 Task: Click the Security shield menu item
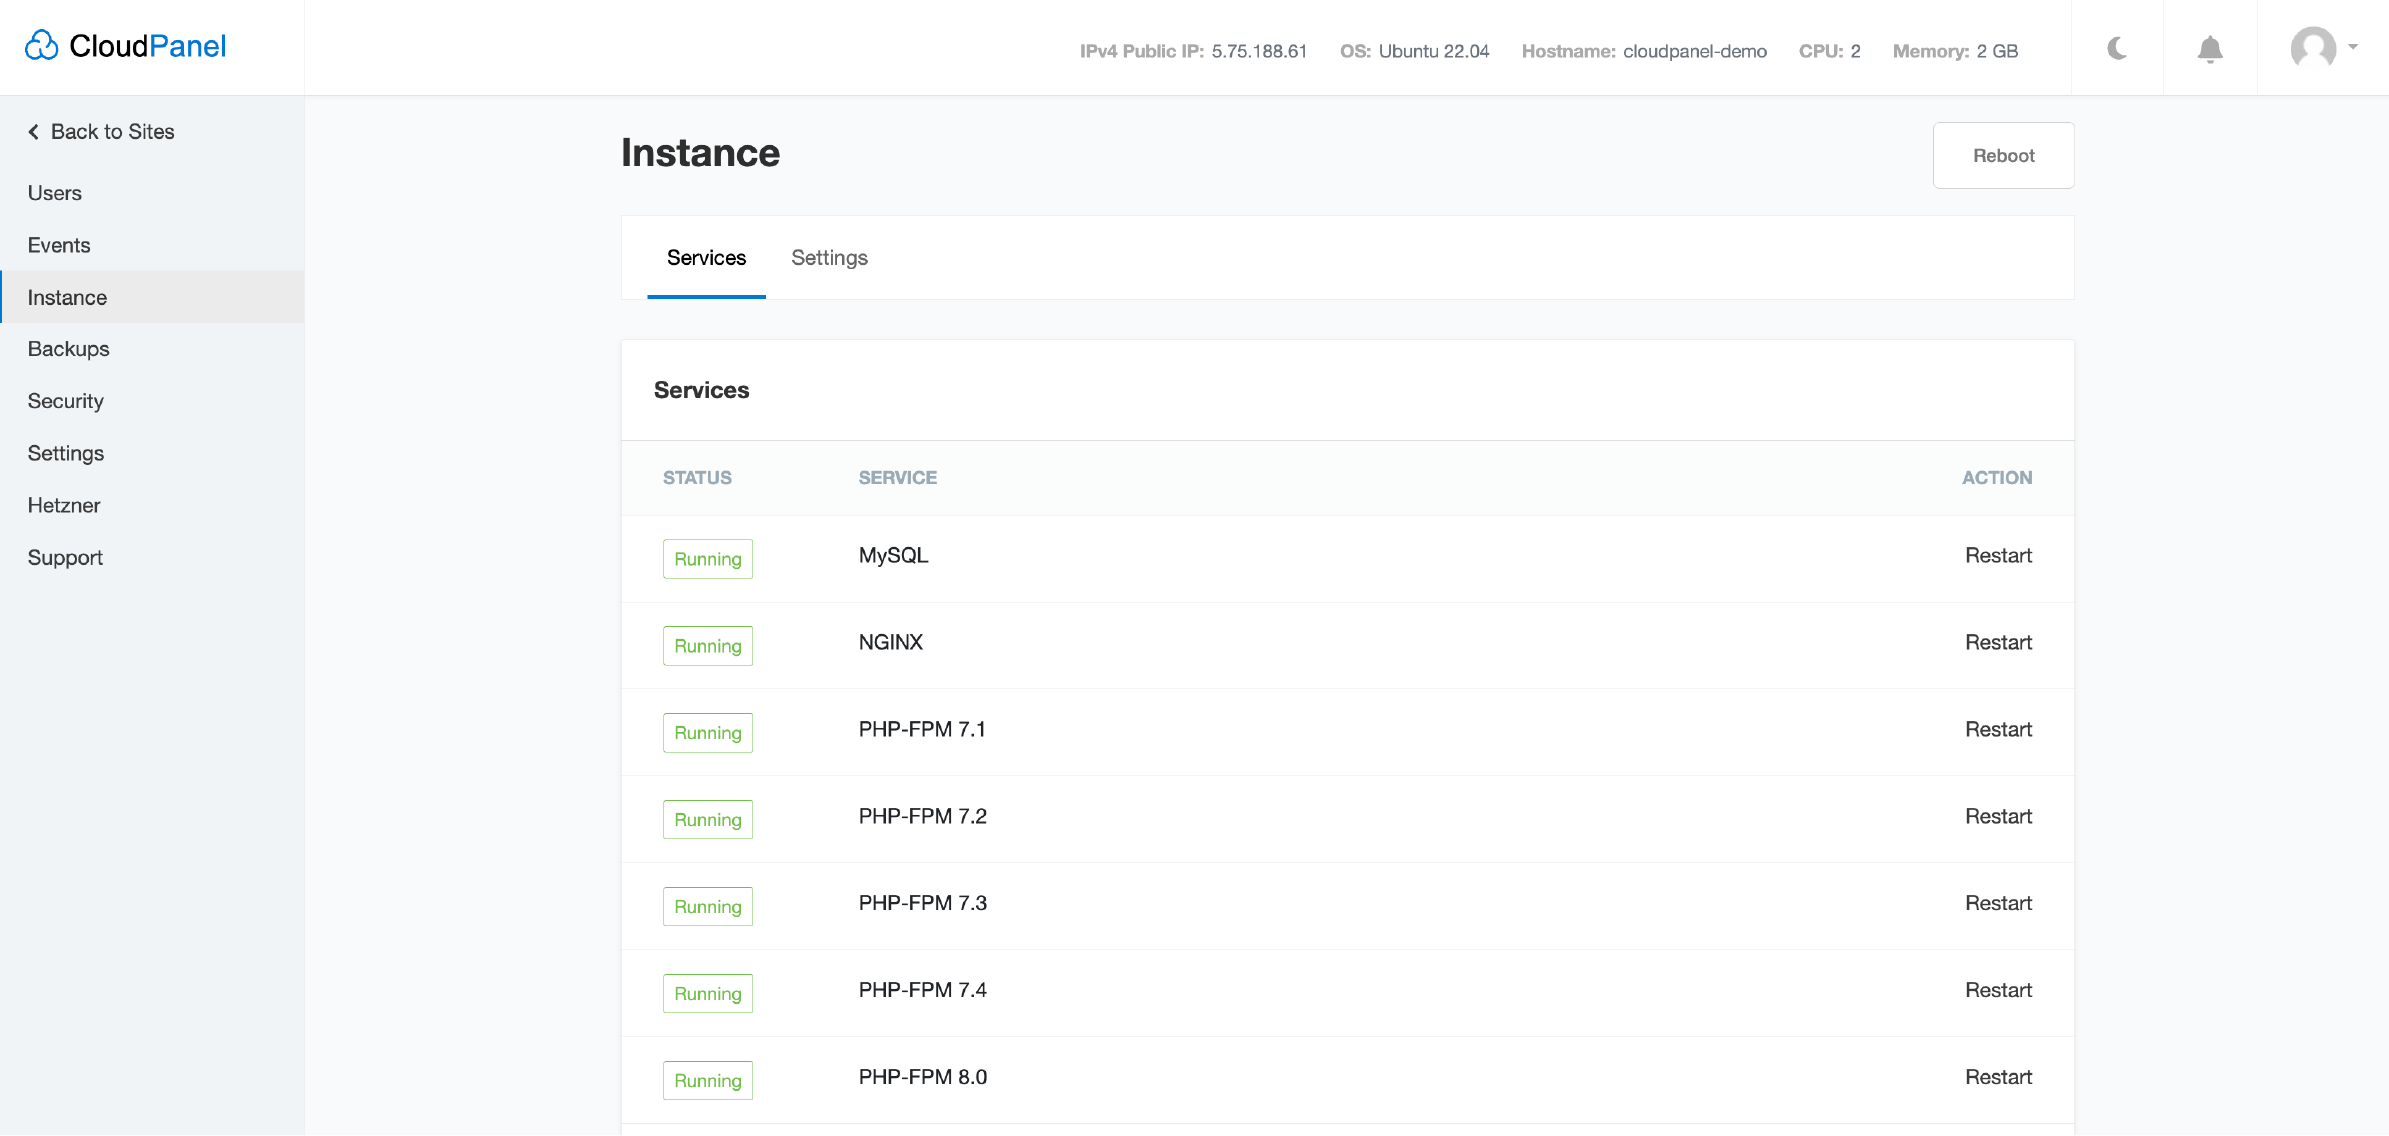tap(66, 400)
